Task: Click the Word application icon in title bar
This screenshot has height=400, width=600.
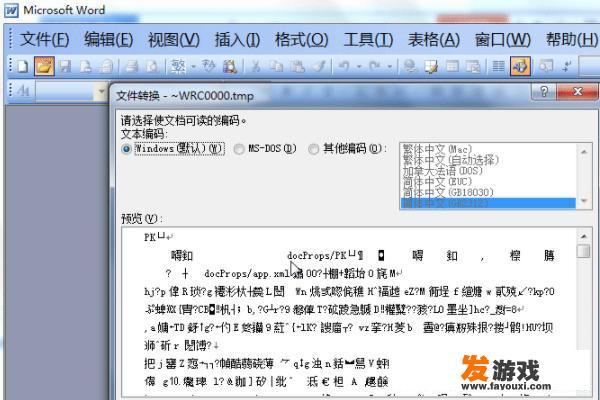Action: pos(11,10)
